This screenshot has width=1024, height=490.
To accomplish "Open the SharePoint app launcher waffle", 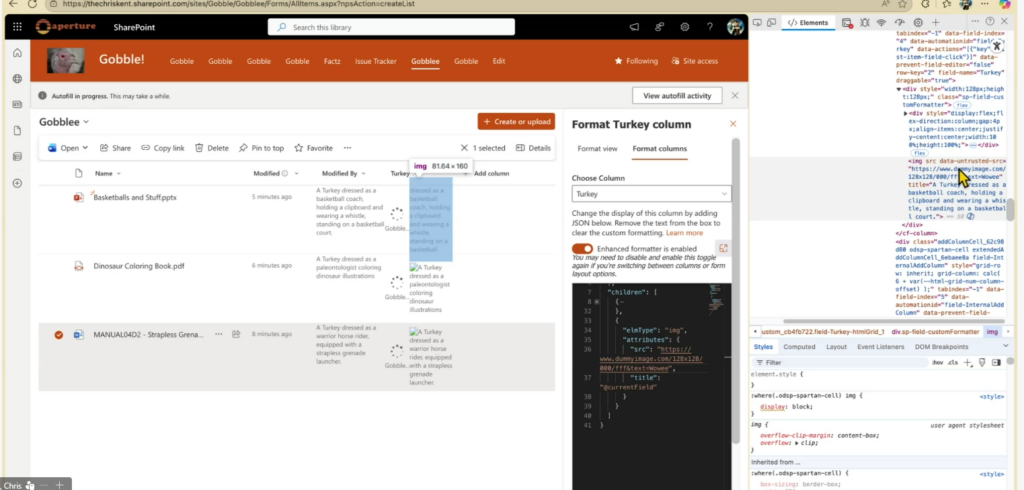I will coord(18,26).
